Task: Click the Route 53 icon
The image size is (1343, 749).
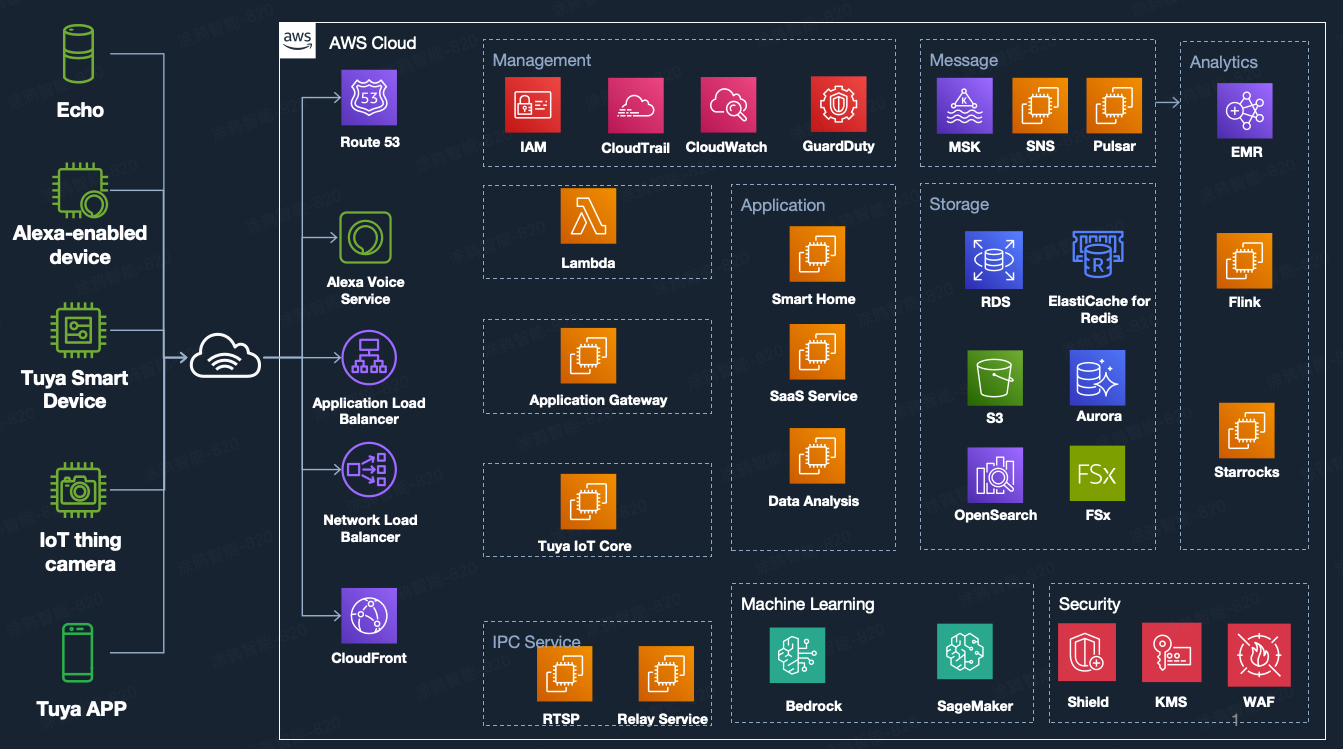Action: tap(369, 98)
